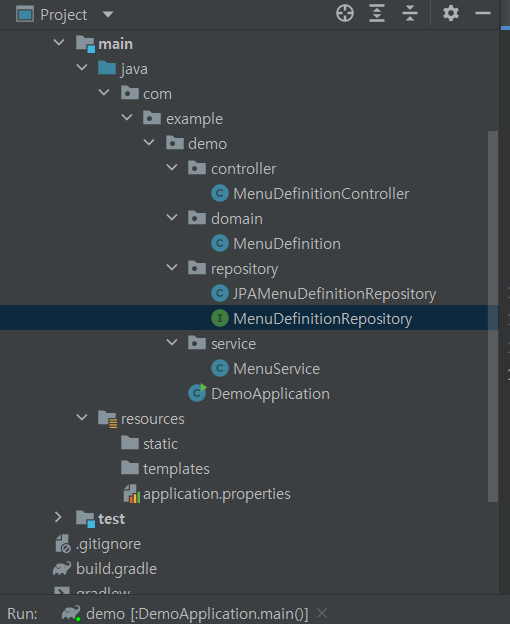Image resolution: width=510 pixels, height=624 pixels.
Task: Hide the Project tool window
Action: [x=483, y=14]
